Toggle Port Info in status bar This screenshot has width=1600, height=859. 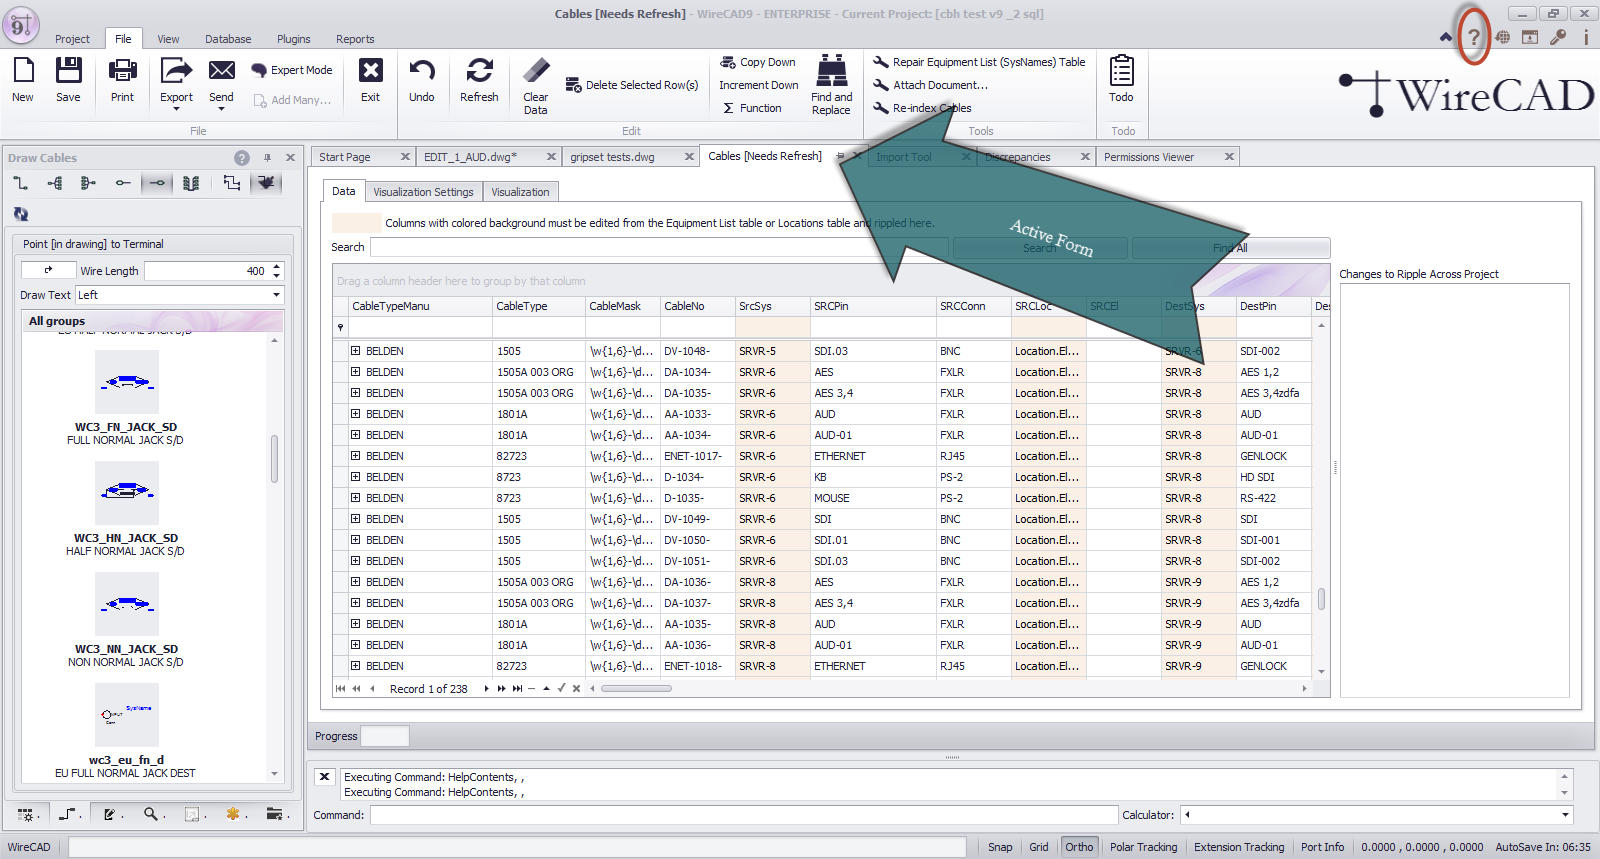click(x=1322, y=847)
